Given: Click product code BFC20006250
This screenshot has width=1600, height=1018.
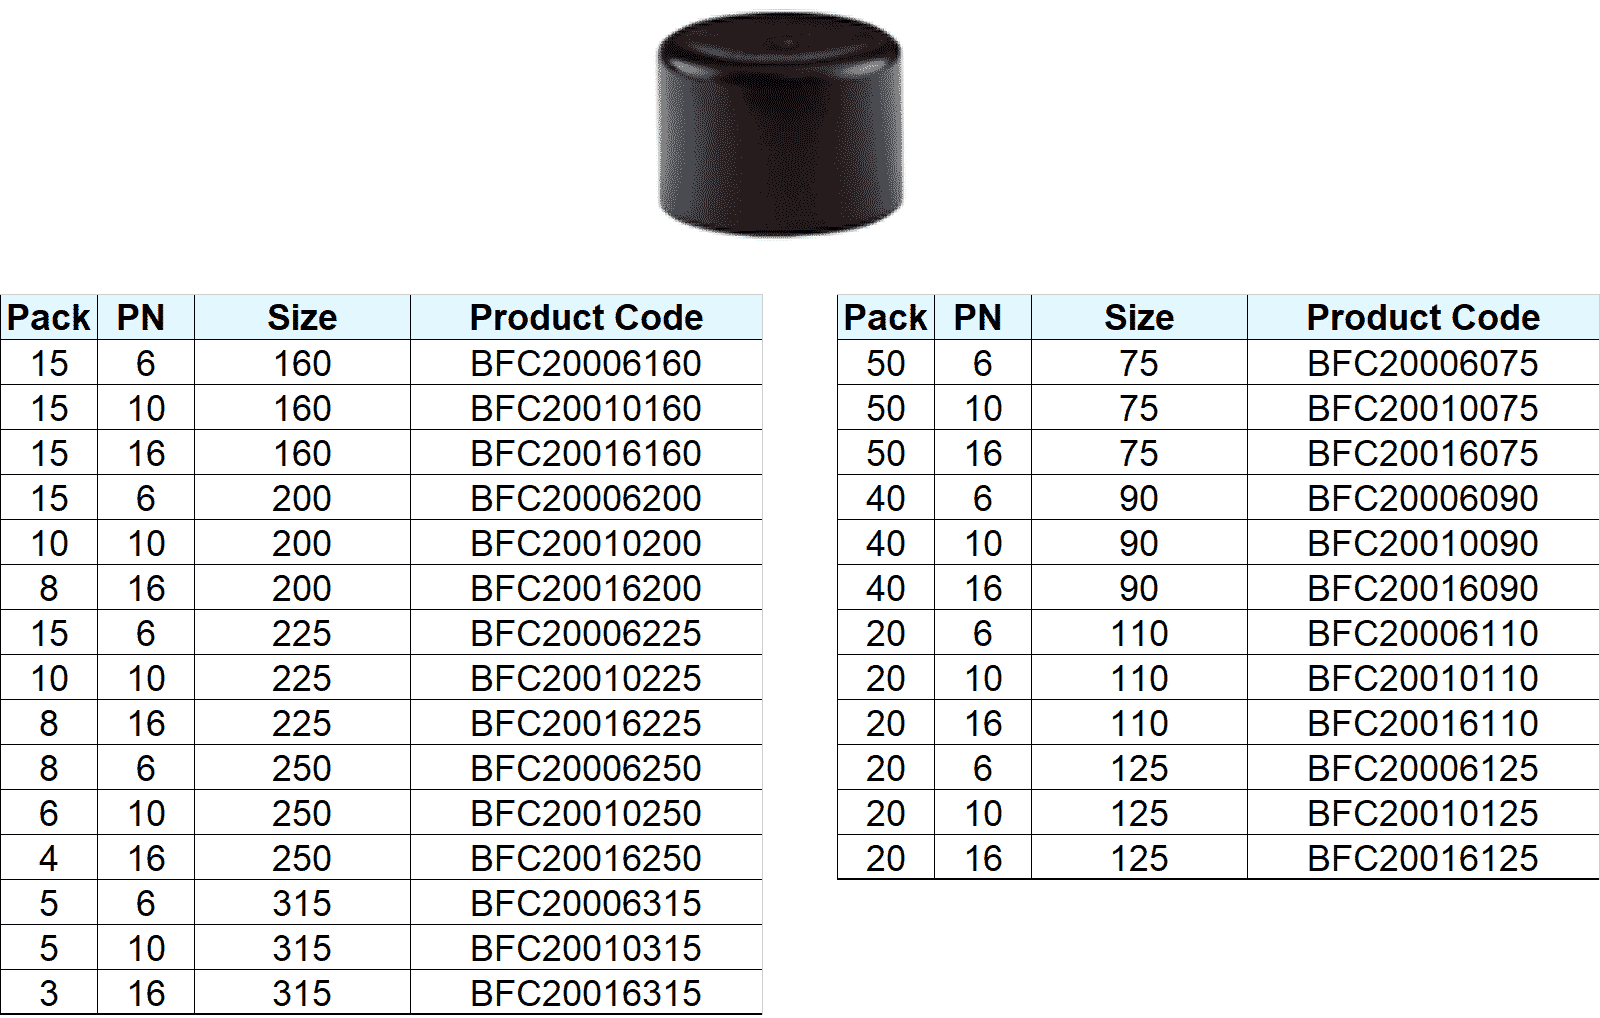Looking at the screenshot, I should (585, 769).
